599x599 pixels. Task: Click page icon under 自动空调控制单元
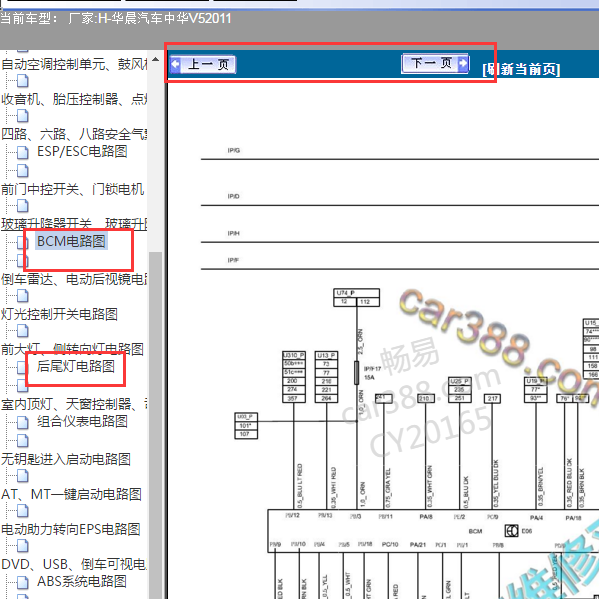[23, 81]
